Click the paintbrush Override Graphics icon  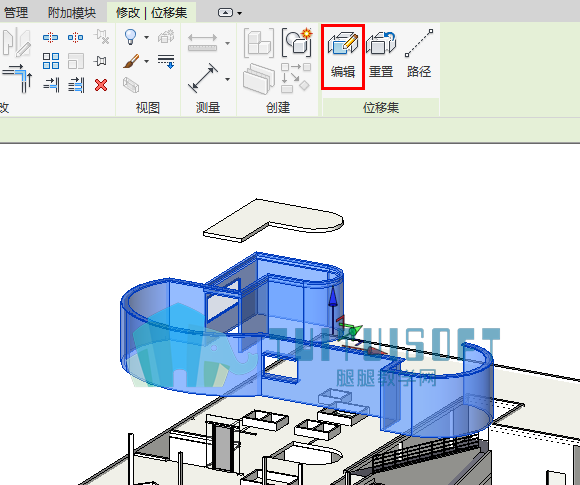(x=131, y=61)
